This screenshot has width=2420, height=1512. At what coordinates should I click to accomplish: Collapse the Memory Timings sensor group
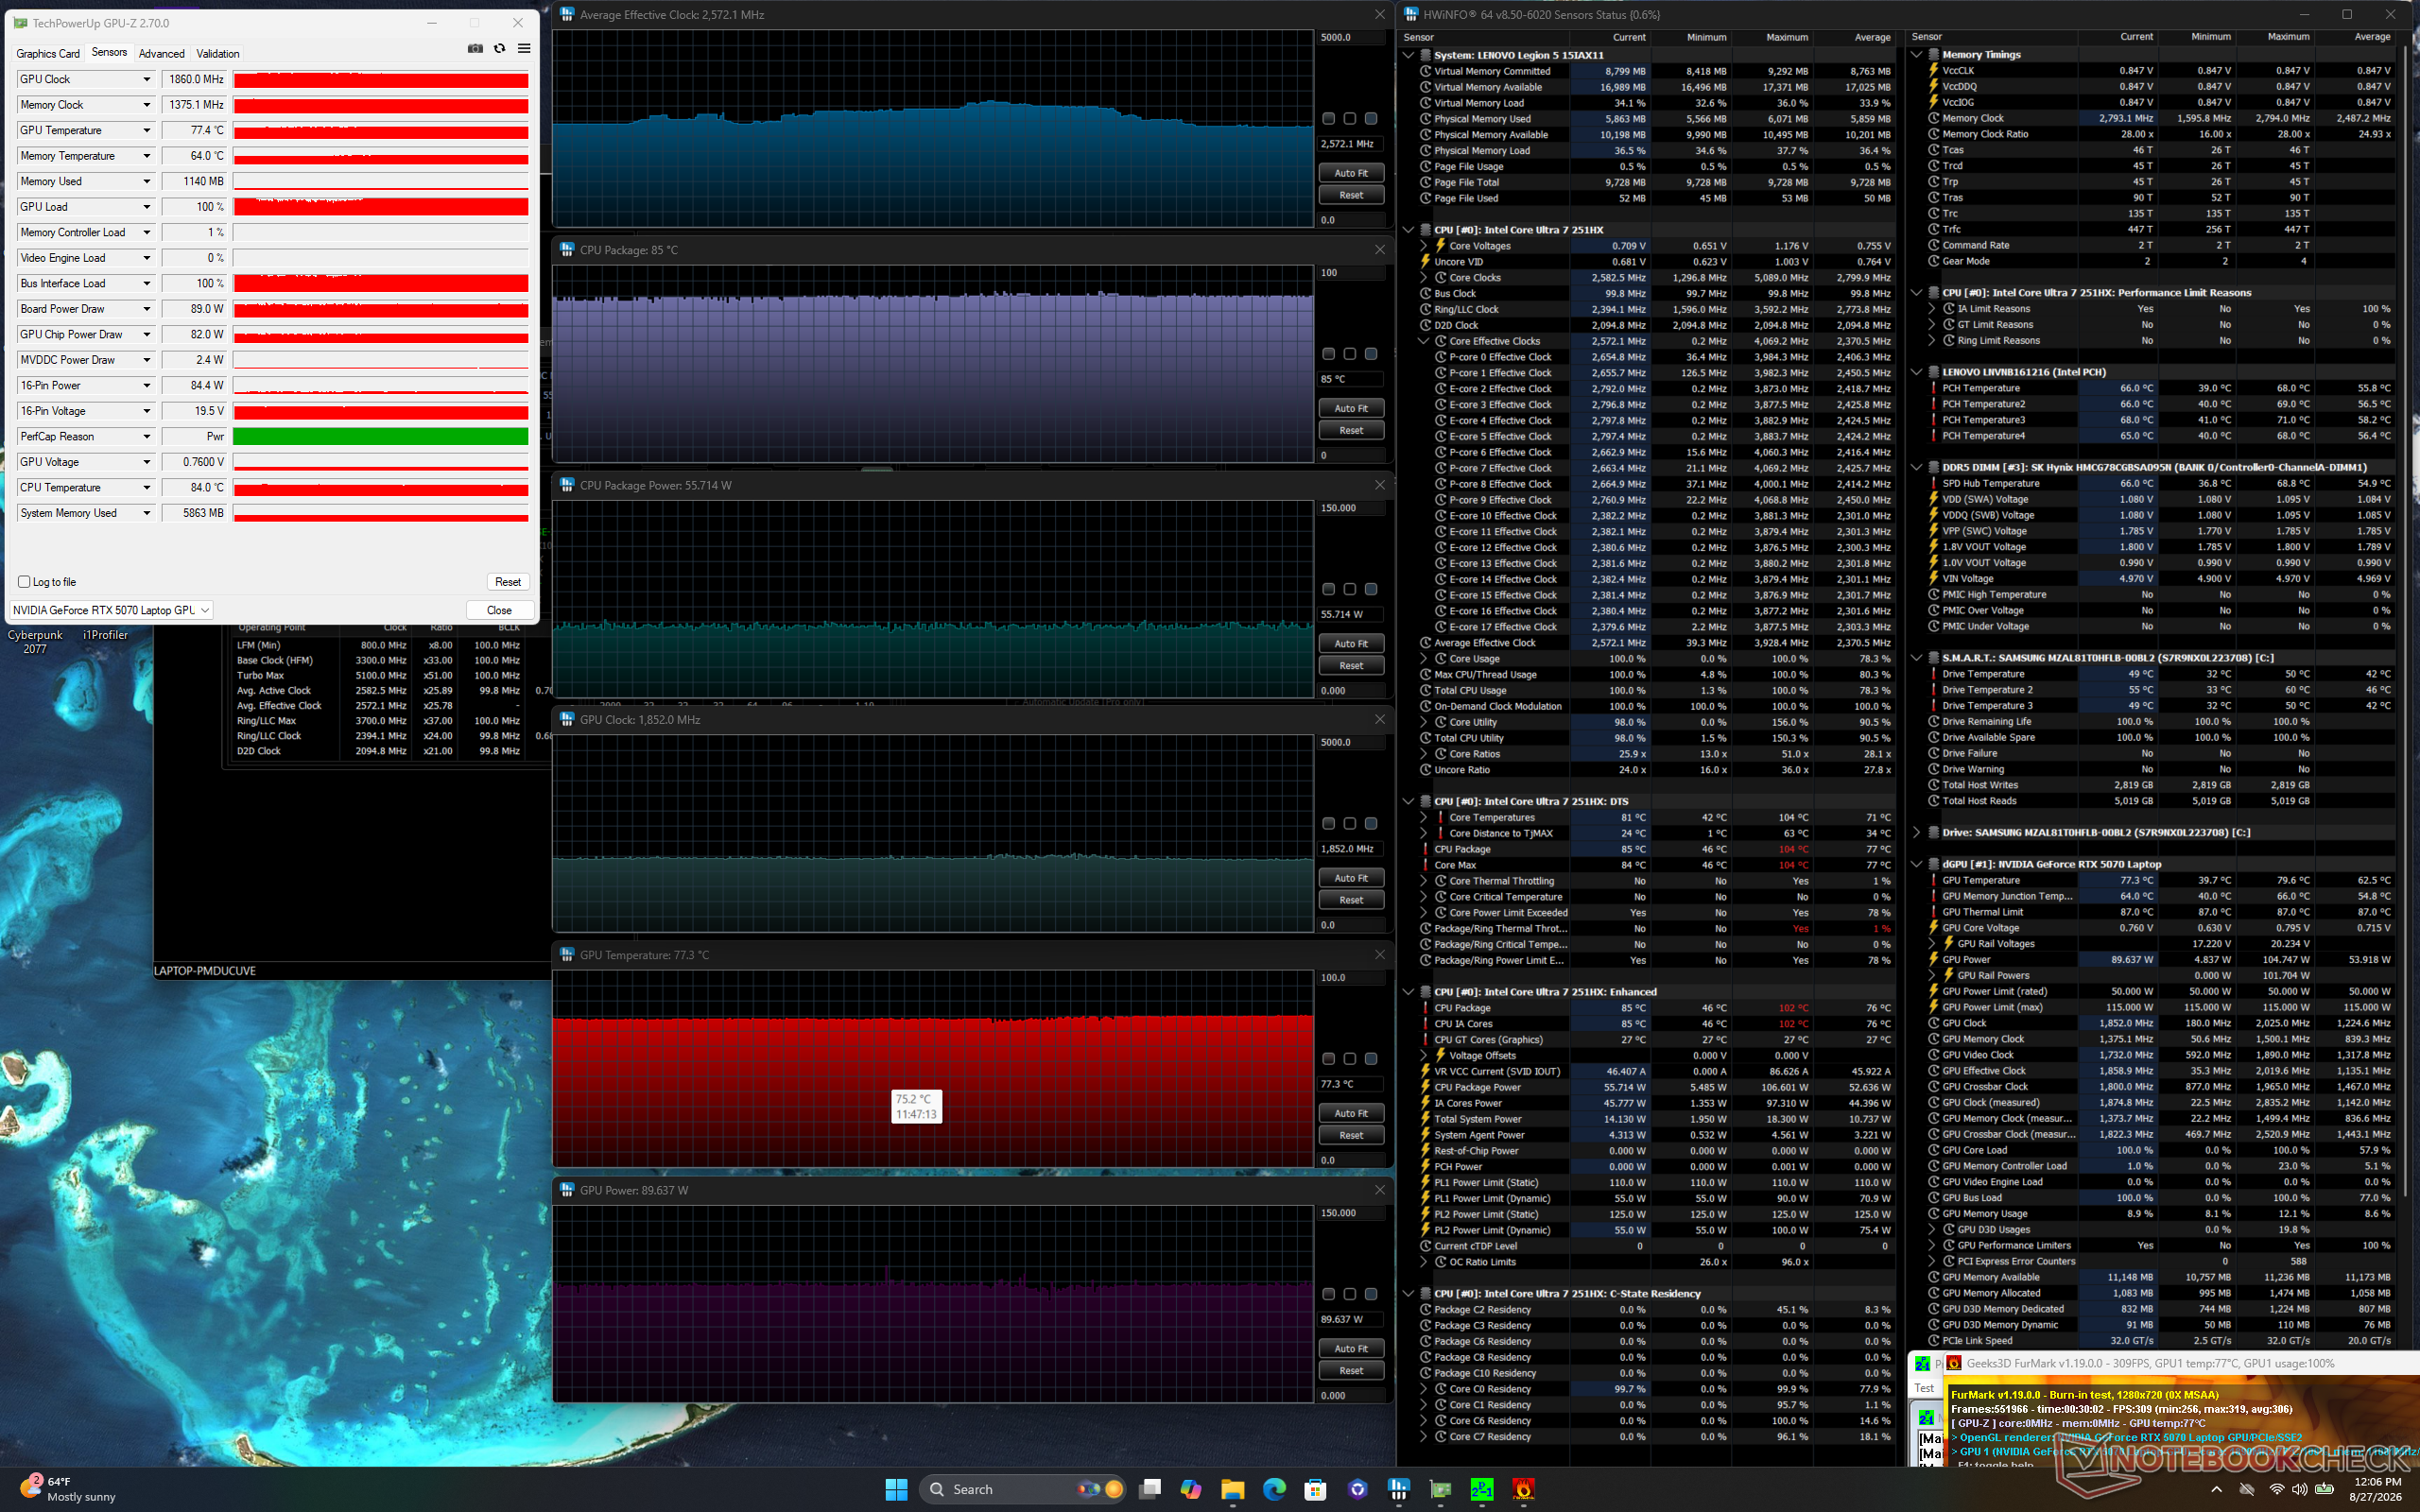1916,55
